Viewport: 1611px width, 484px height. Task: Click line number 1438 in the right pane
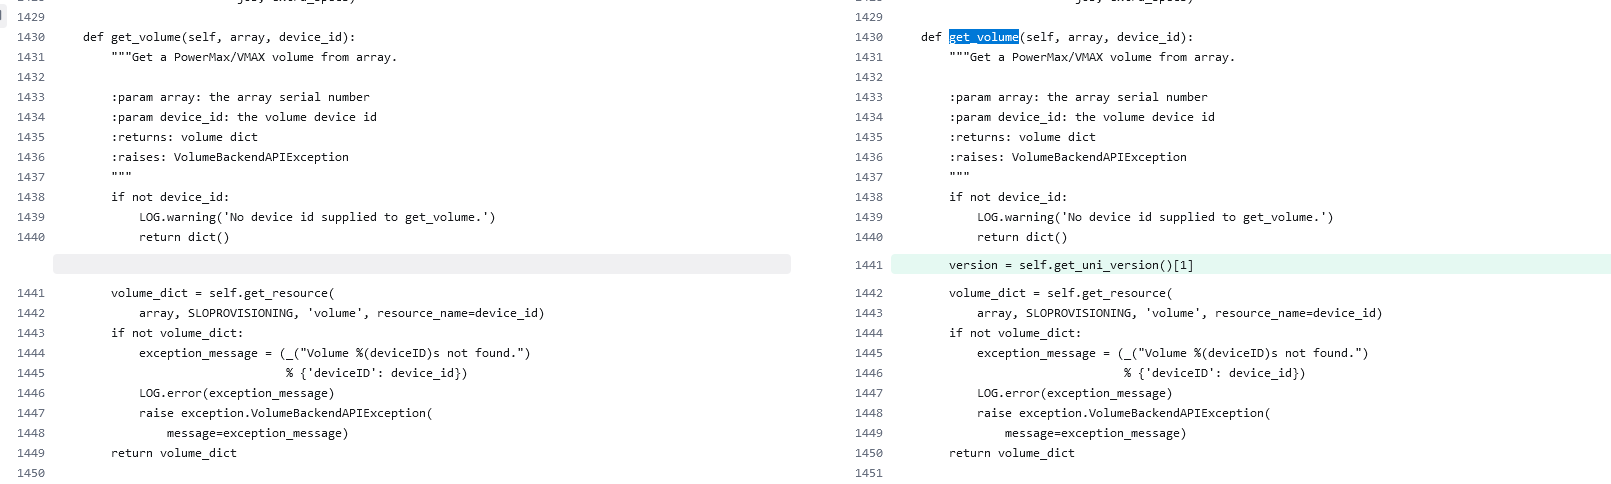click(869, 197)
